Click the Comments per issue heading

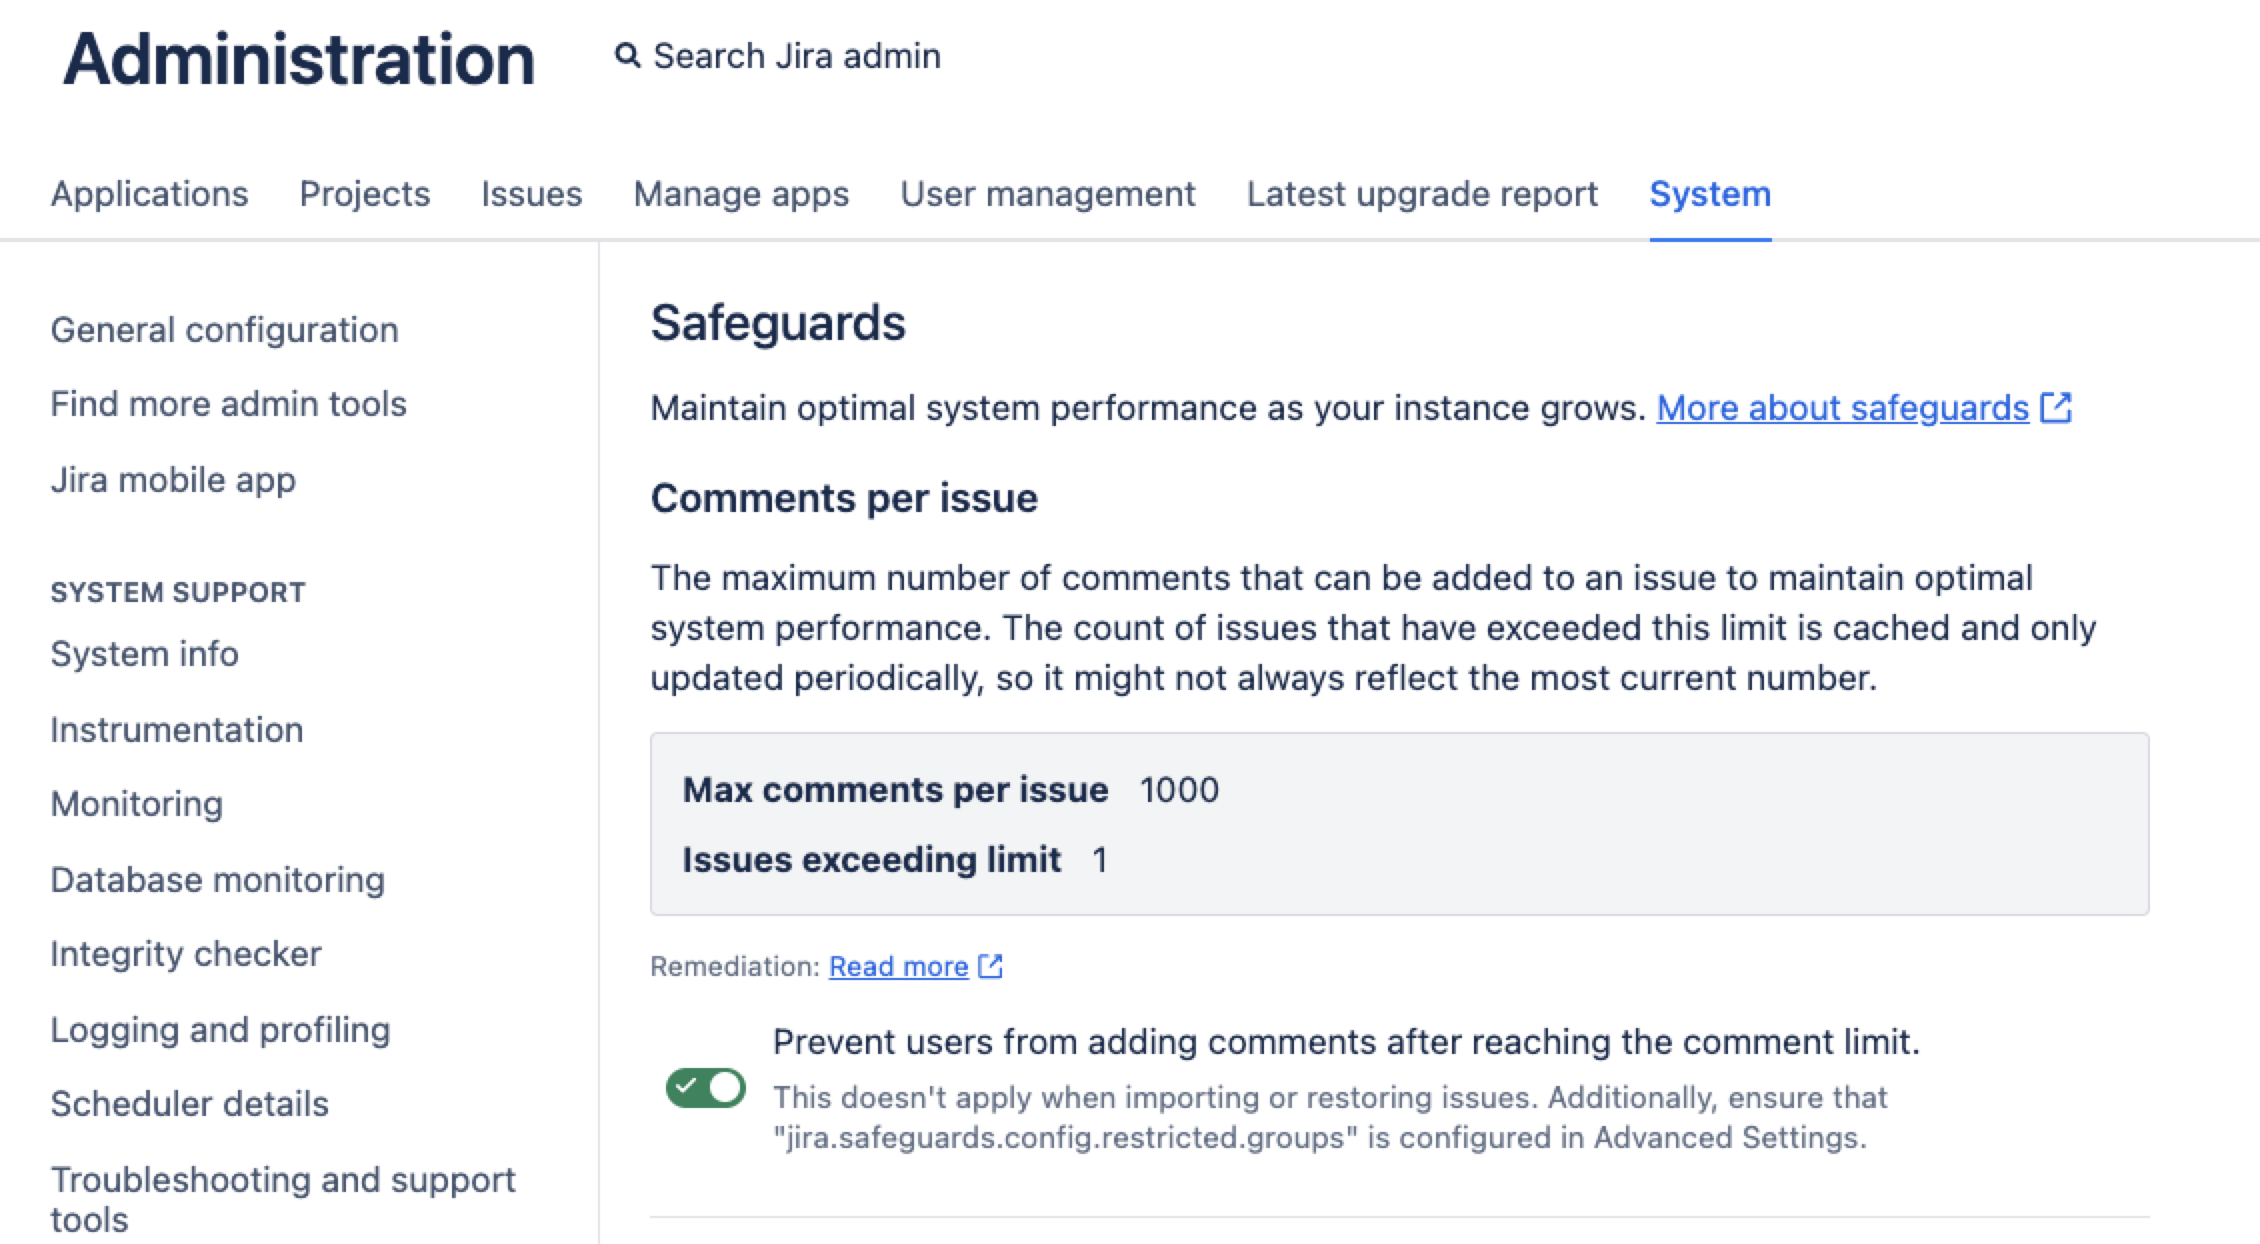(844, 498)
